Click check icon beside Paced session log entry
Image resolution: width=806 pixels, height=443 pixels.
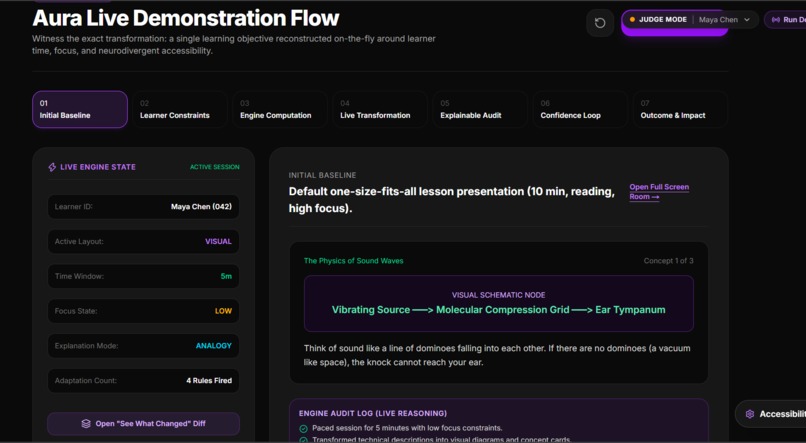point(303,428)
